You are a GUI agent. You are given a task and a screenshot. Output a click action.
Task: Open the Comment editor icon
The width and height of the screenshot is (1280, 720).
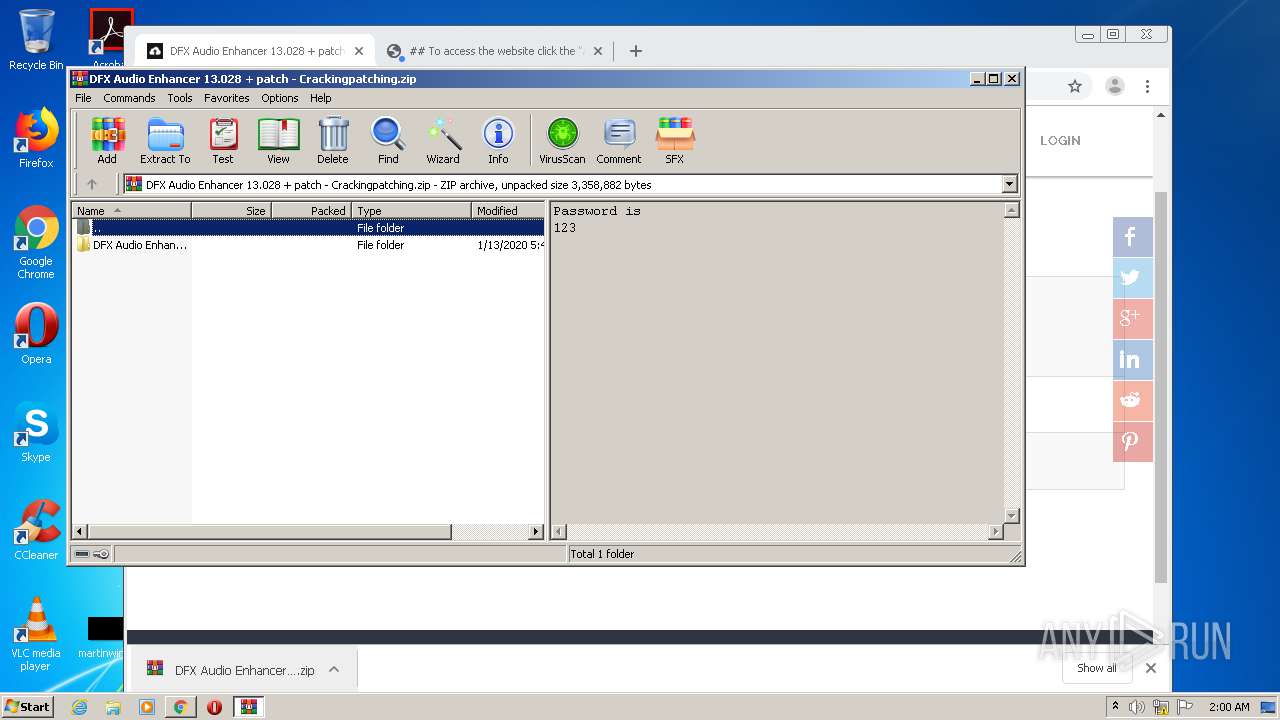click(619, 141)
